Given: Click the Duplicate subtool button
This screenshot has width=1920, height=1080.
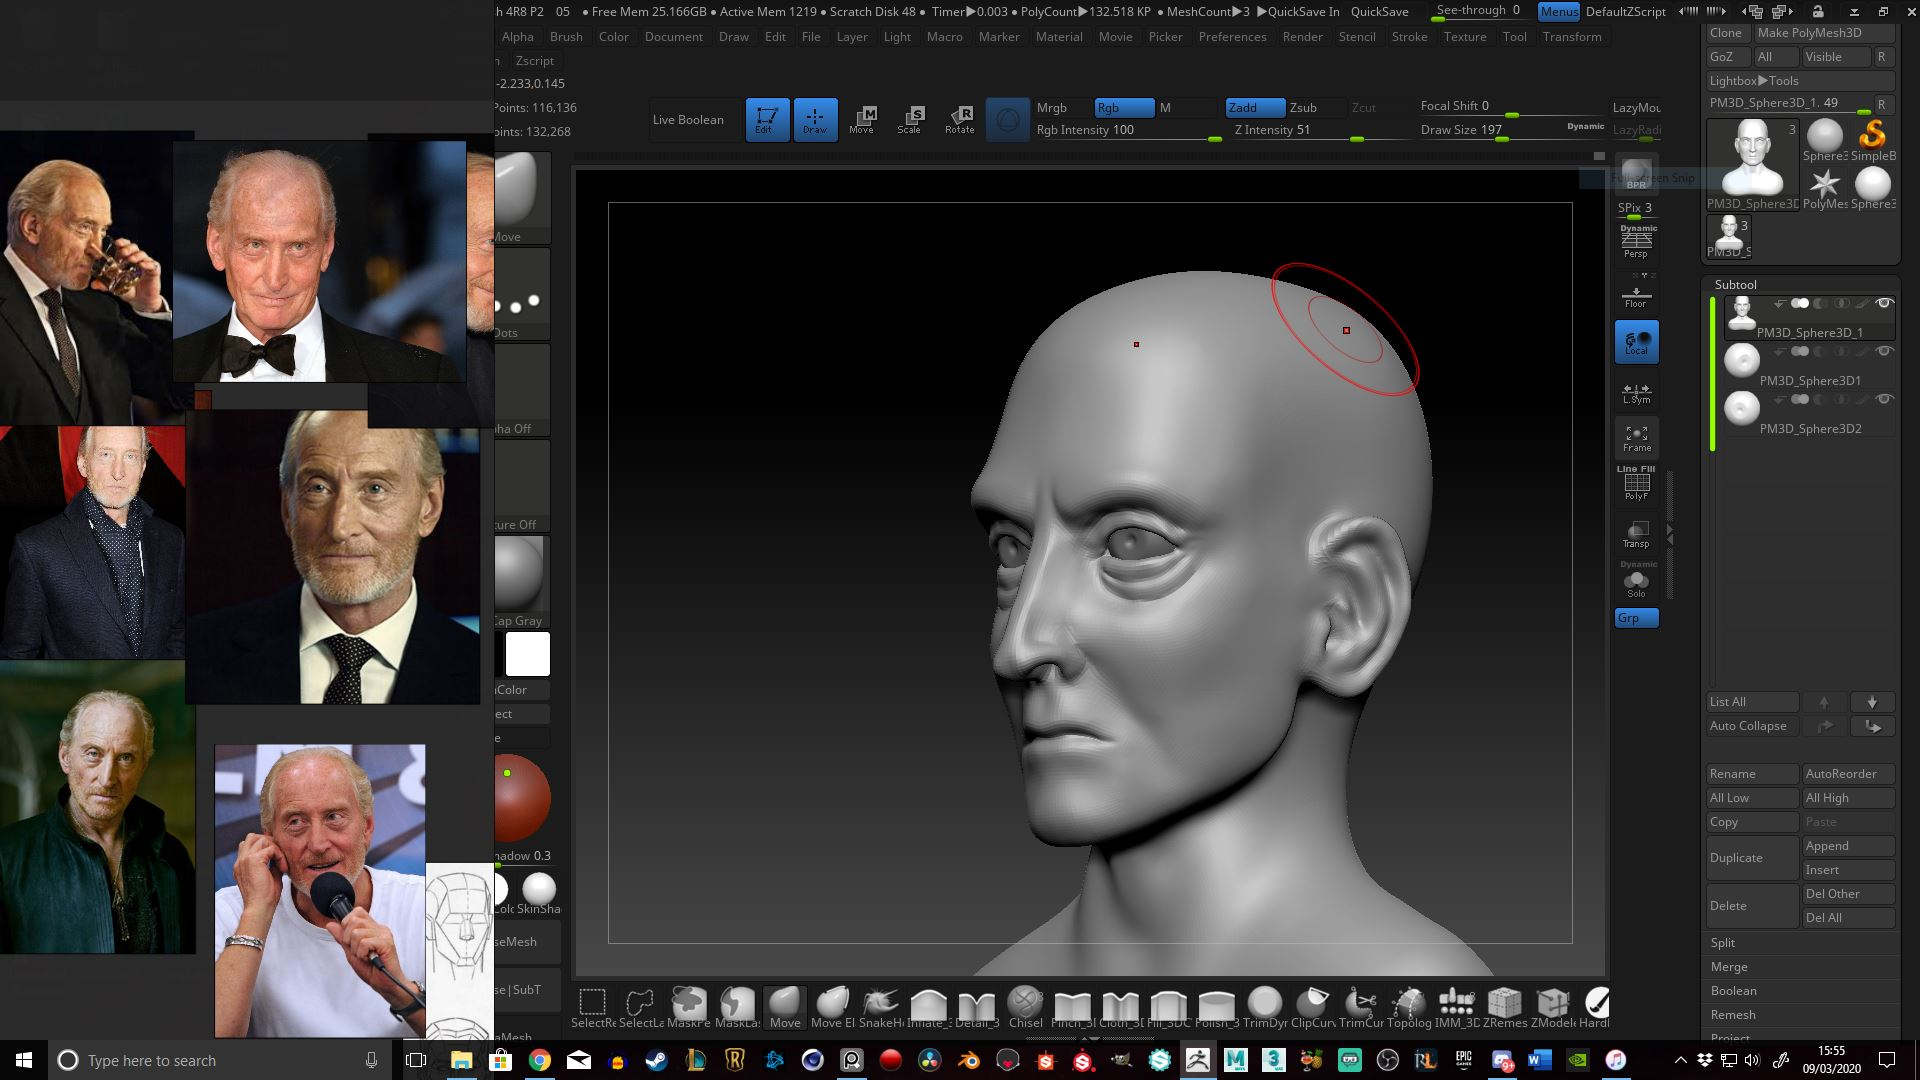Looking at the screenshot, I should [x=1751, y=858].
